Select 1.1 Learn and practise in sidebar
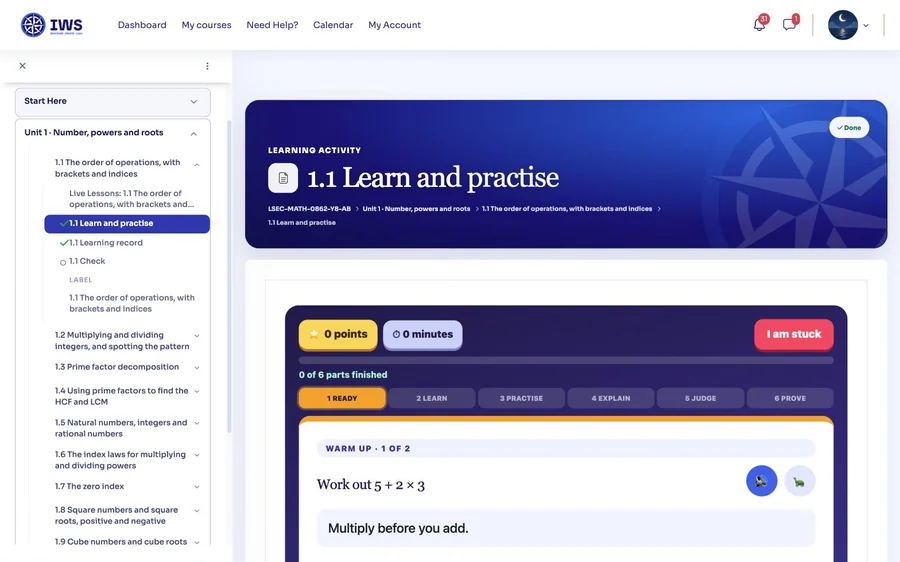This screenshot has width=900, height=562. tap(127, 224)
